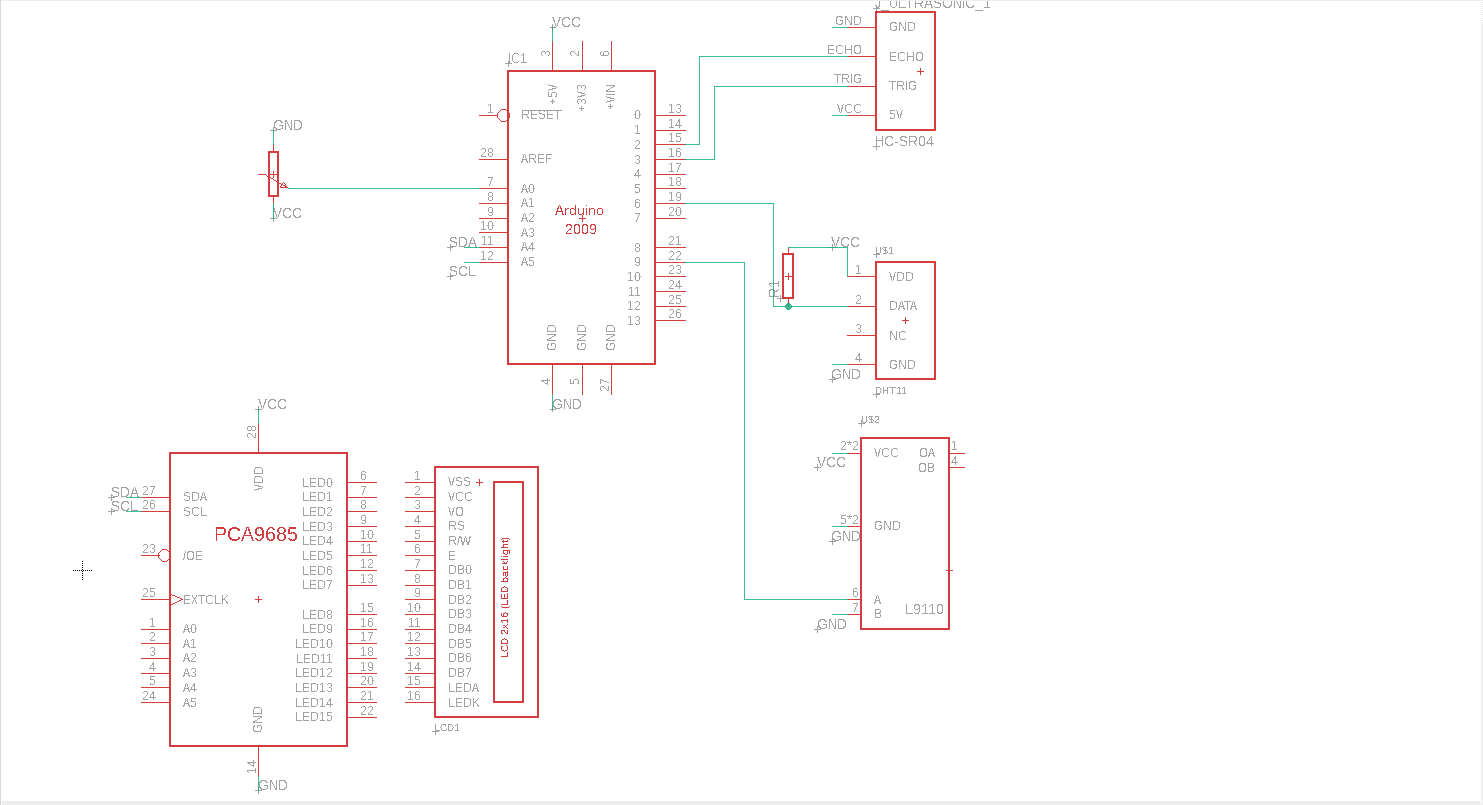
Task: Select the HC-SR04 value label
Action: (904, 142)
